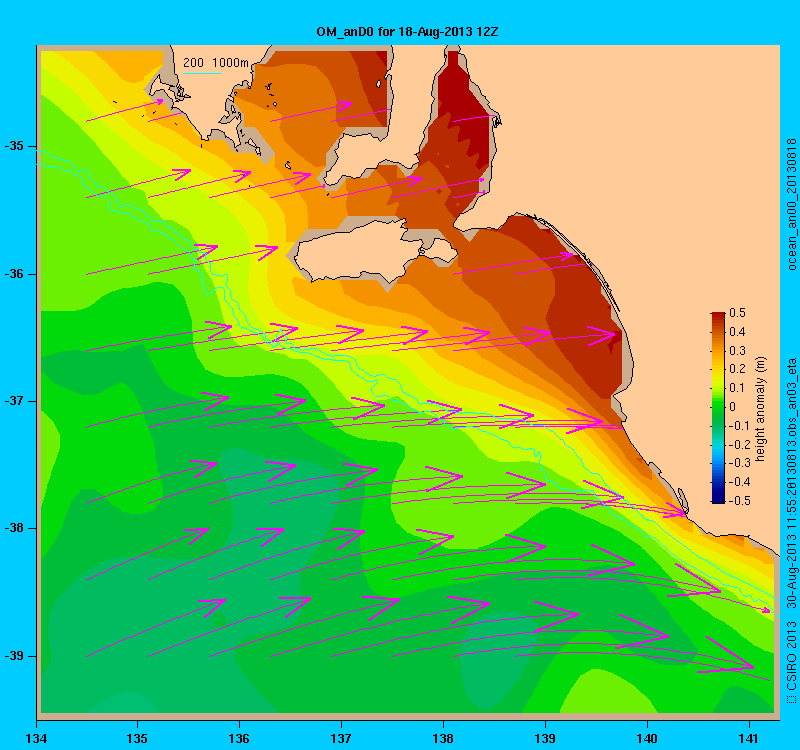Click the -39 latitude axis label
The image size is (800, 750).
(x=14, y=656)
